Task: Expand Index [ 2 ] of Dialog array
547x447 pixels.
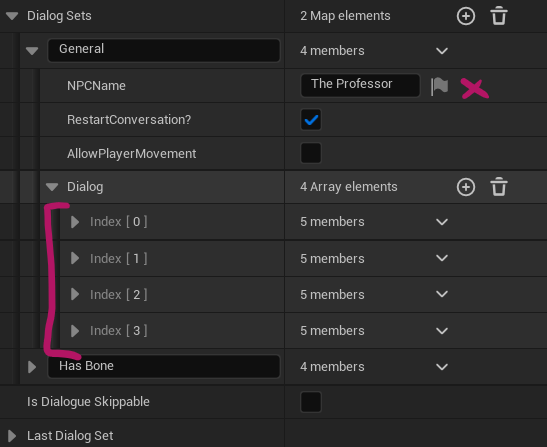Action: click(75, 295)
